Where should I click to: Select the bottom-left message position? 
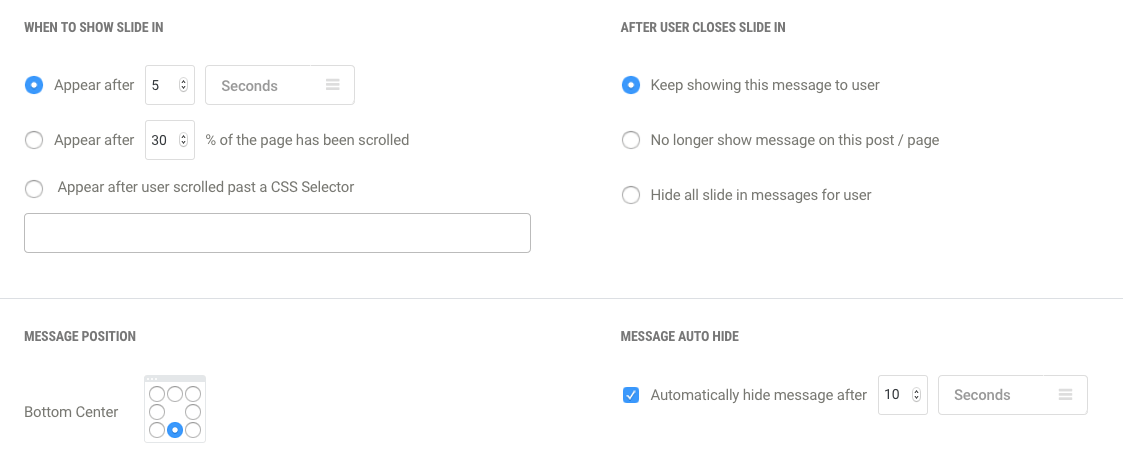coord(157,430)
